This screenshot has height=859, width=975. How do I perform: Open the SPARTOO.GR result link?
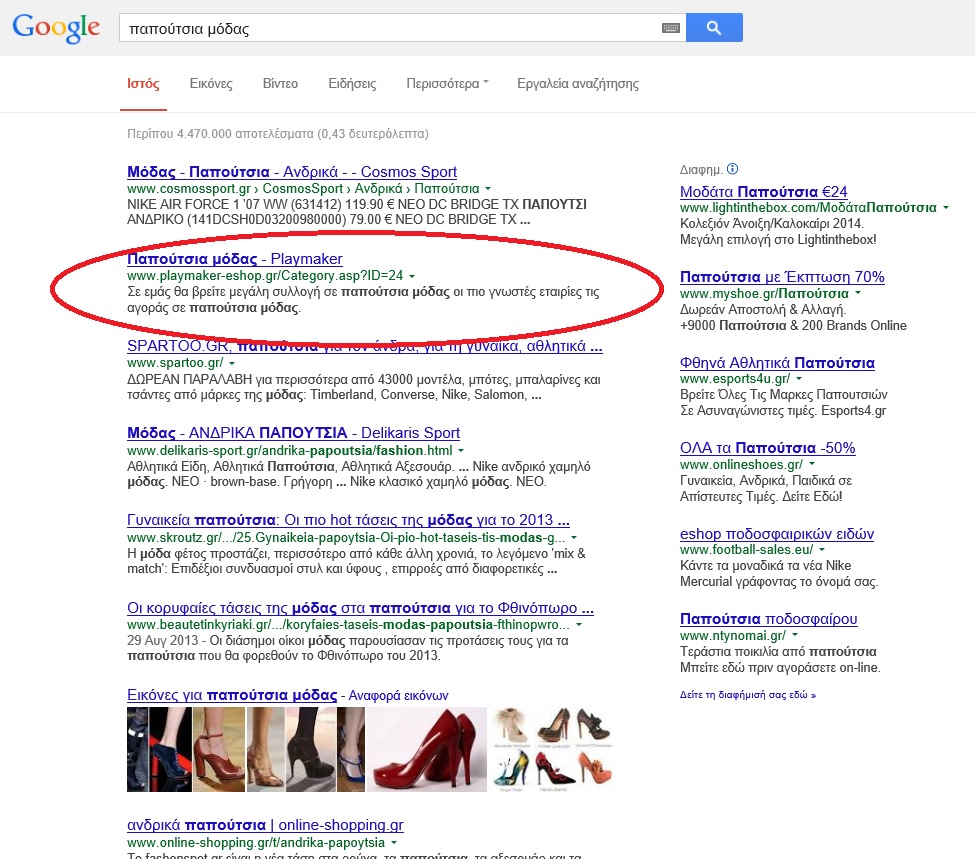pyautogui.click(x=364, y=346)
